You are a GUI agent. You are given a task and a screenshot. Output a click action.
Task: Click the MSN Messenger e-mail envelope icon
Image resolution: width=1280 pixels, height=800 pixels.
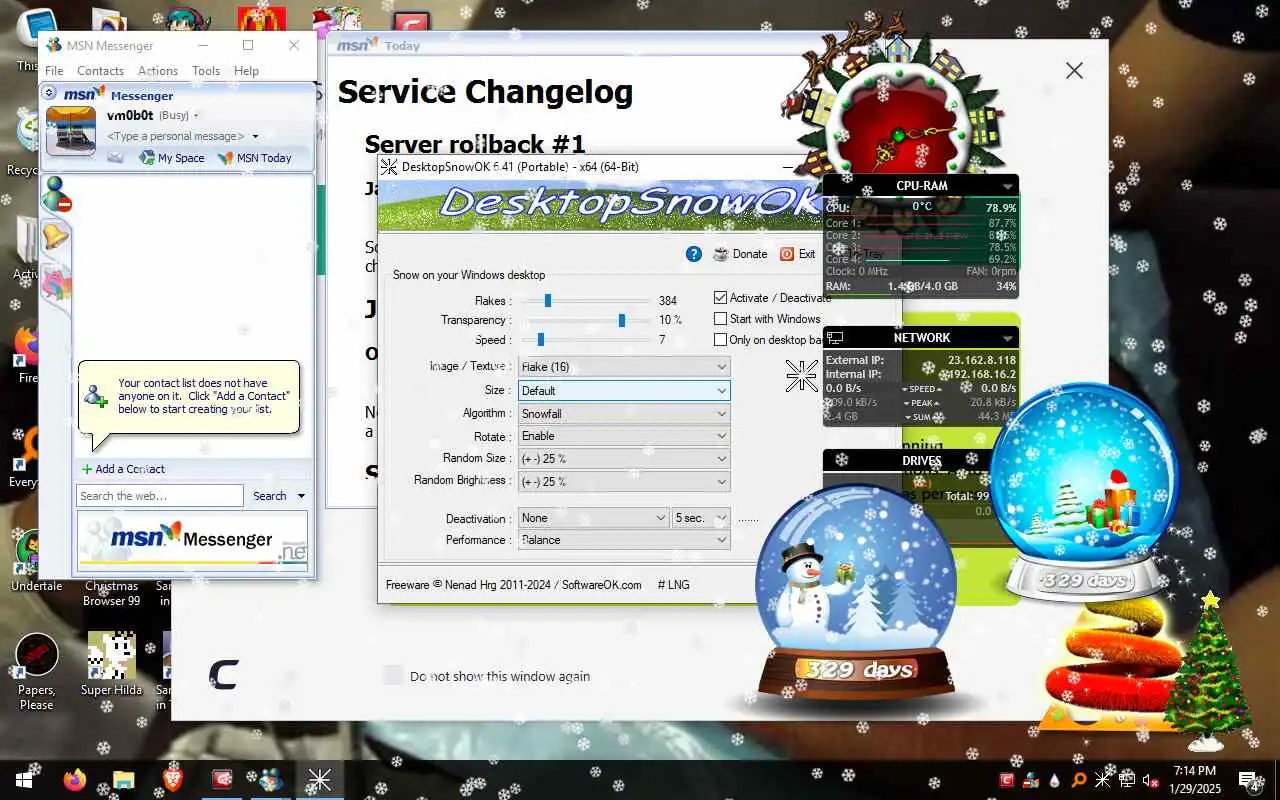115,157
